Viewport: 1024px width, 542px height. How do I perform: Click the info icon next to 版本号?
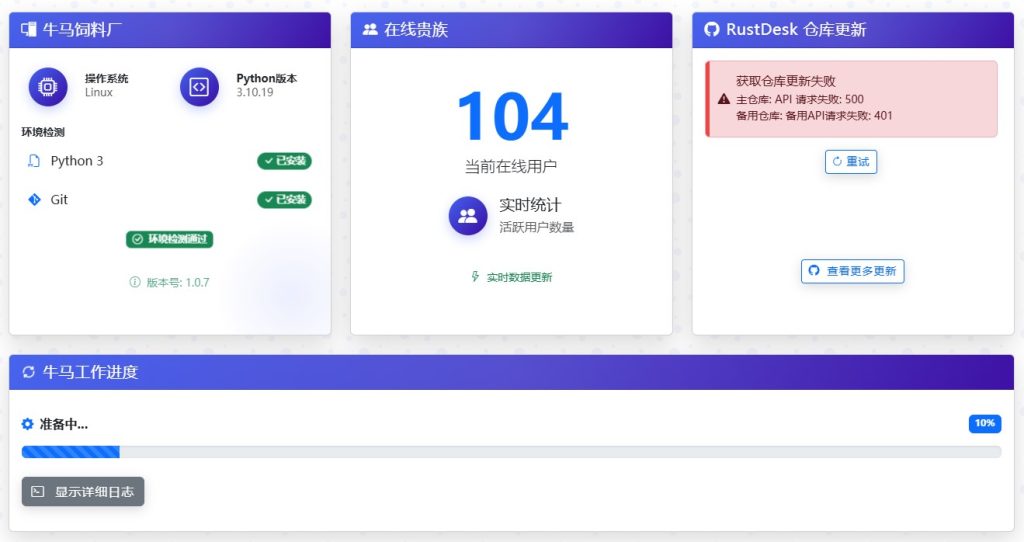(135, 282)
